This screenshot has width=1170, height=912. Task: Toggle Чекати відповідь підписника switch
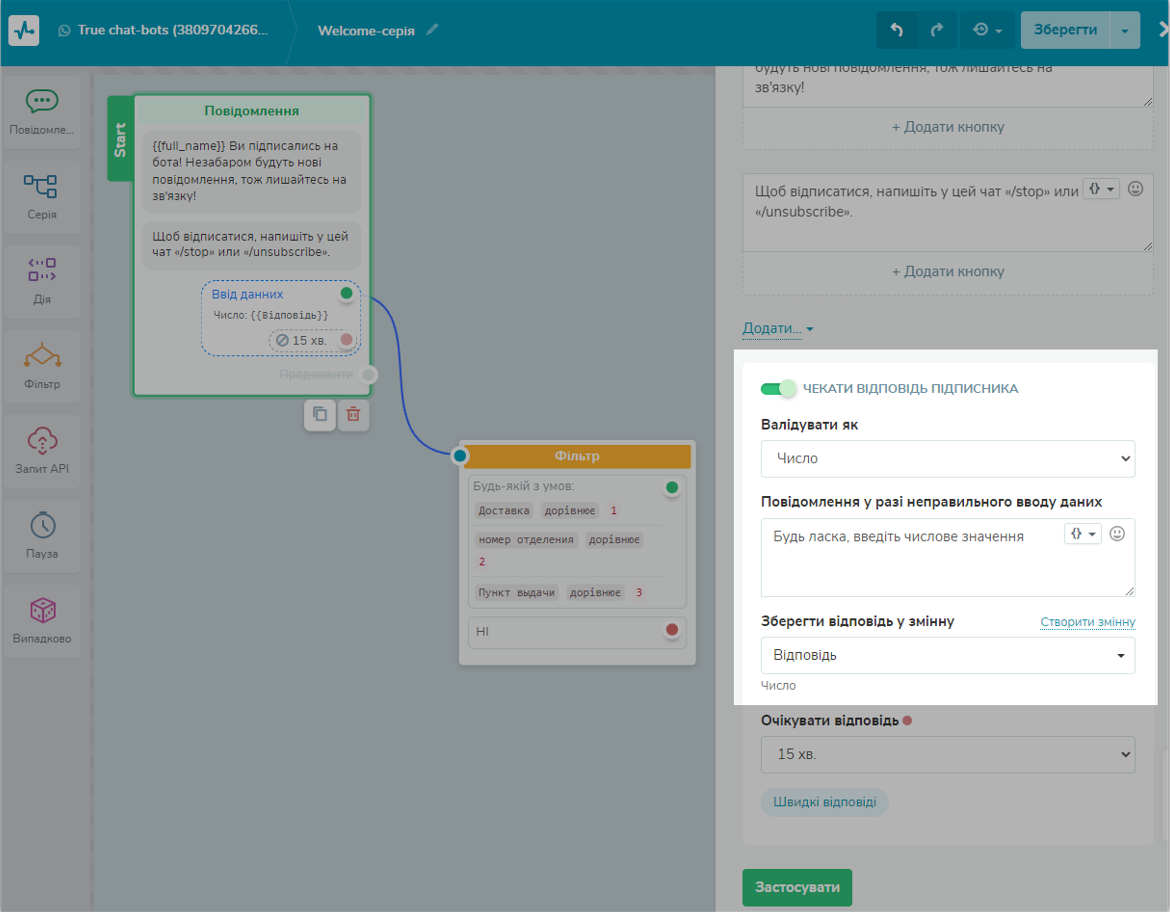point(778,388)
